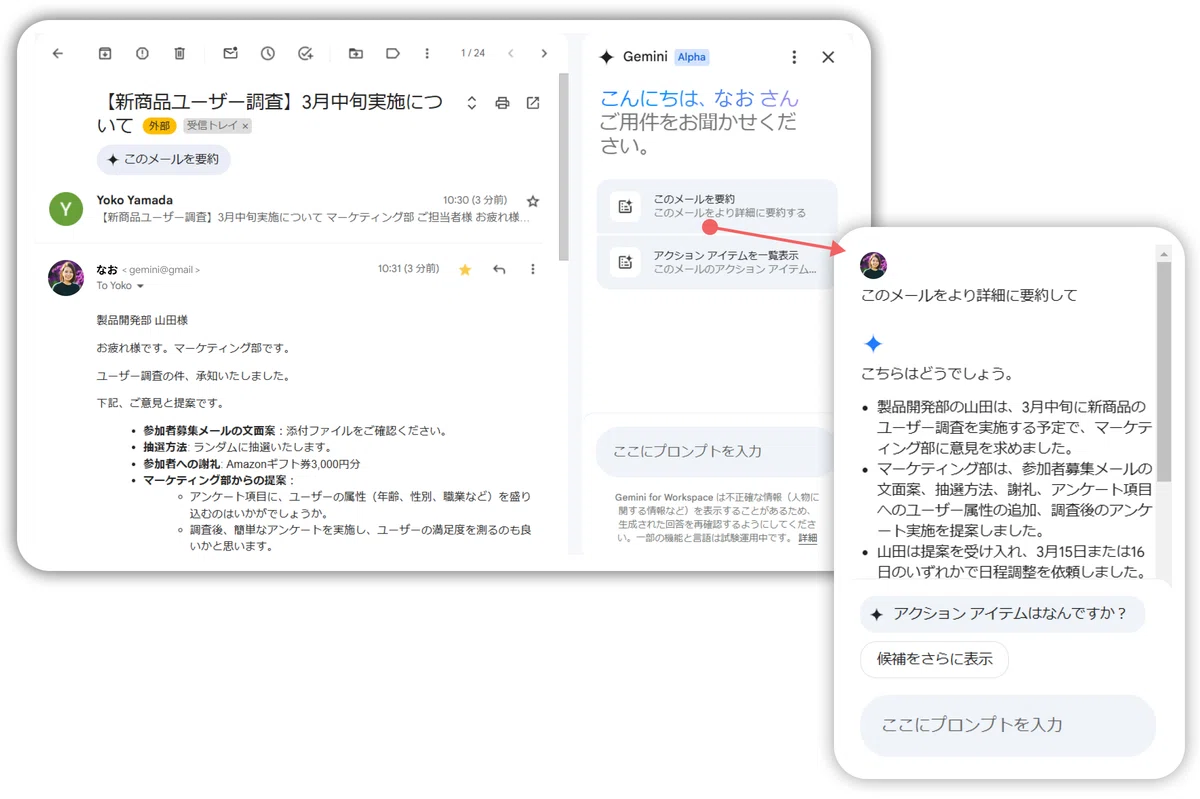The image size is (1200, 799).
Task: Expand all messages with the up-down arrows icon
Action: 472,103
